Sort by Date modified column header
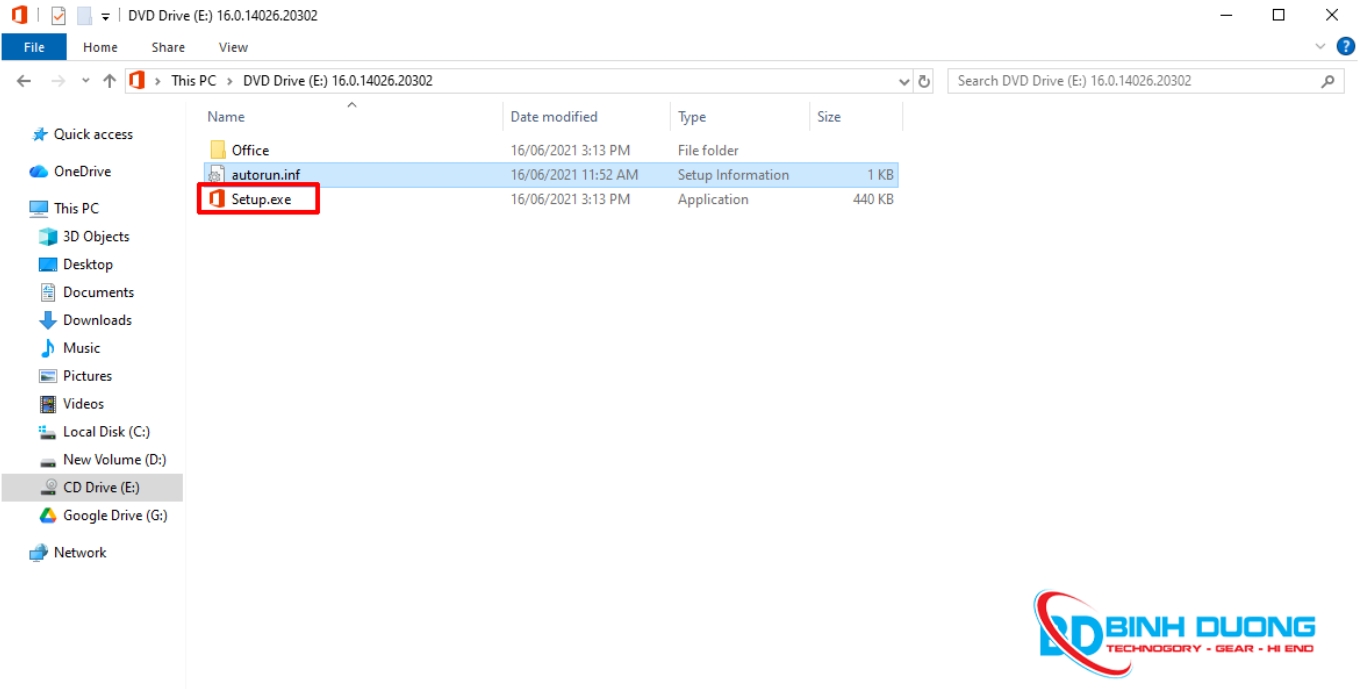Image resolution: width=1359 pixels, height=689 pixels. [x=554, y=117]
